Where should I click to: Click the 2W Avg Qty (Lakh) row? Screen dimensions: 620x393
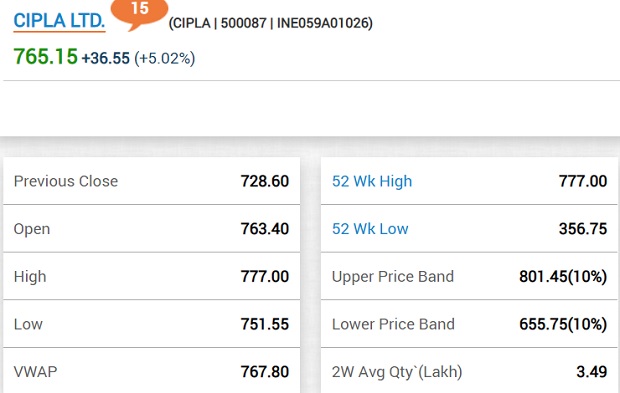point(469,371)
